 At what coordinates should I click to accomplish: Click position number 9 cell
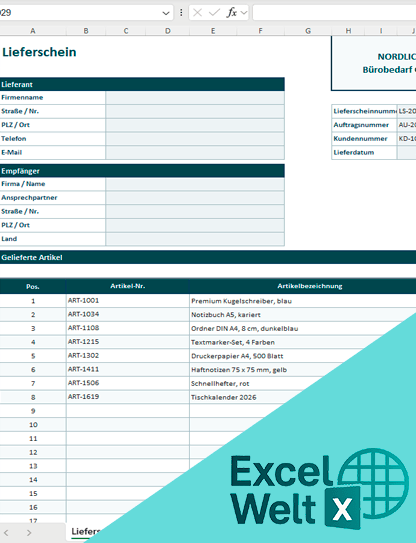point(33,411)
